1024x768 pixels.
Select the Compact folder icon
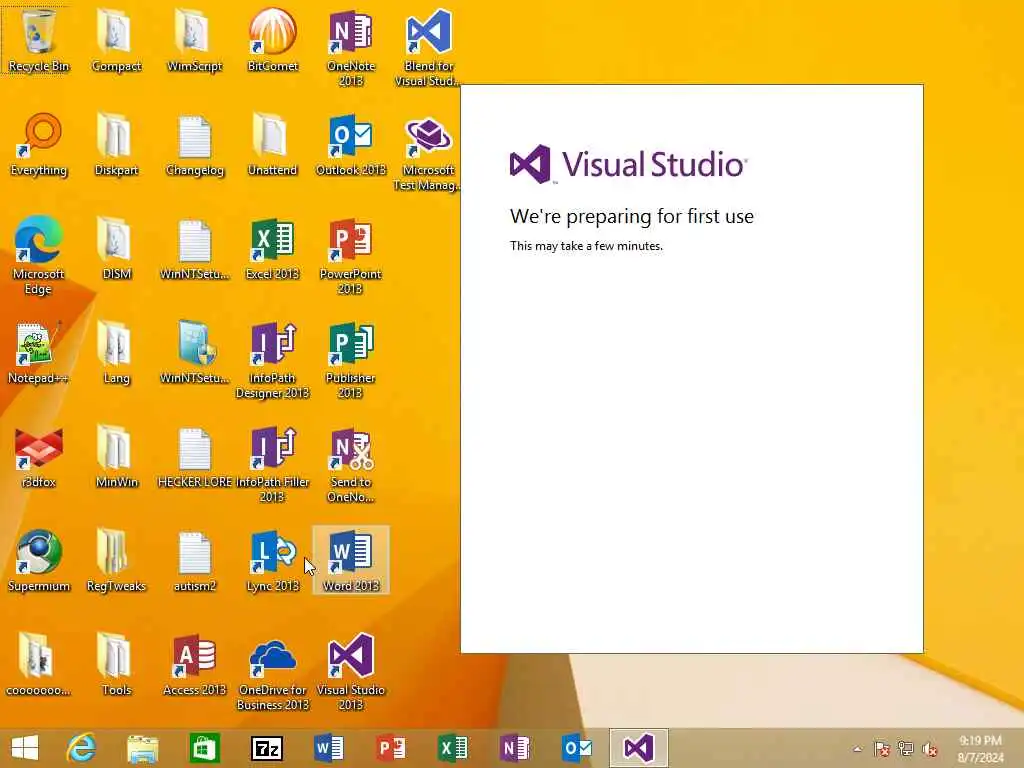[116, 39]
